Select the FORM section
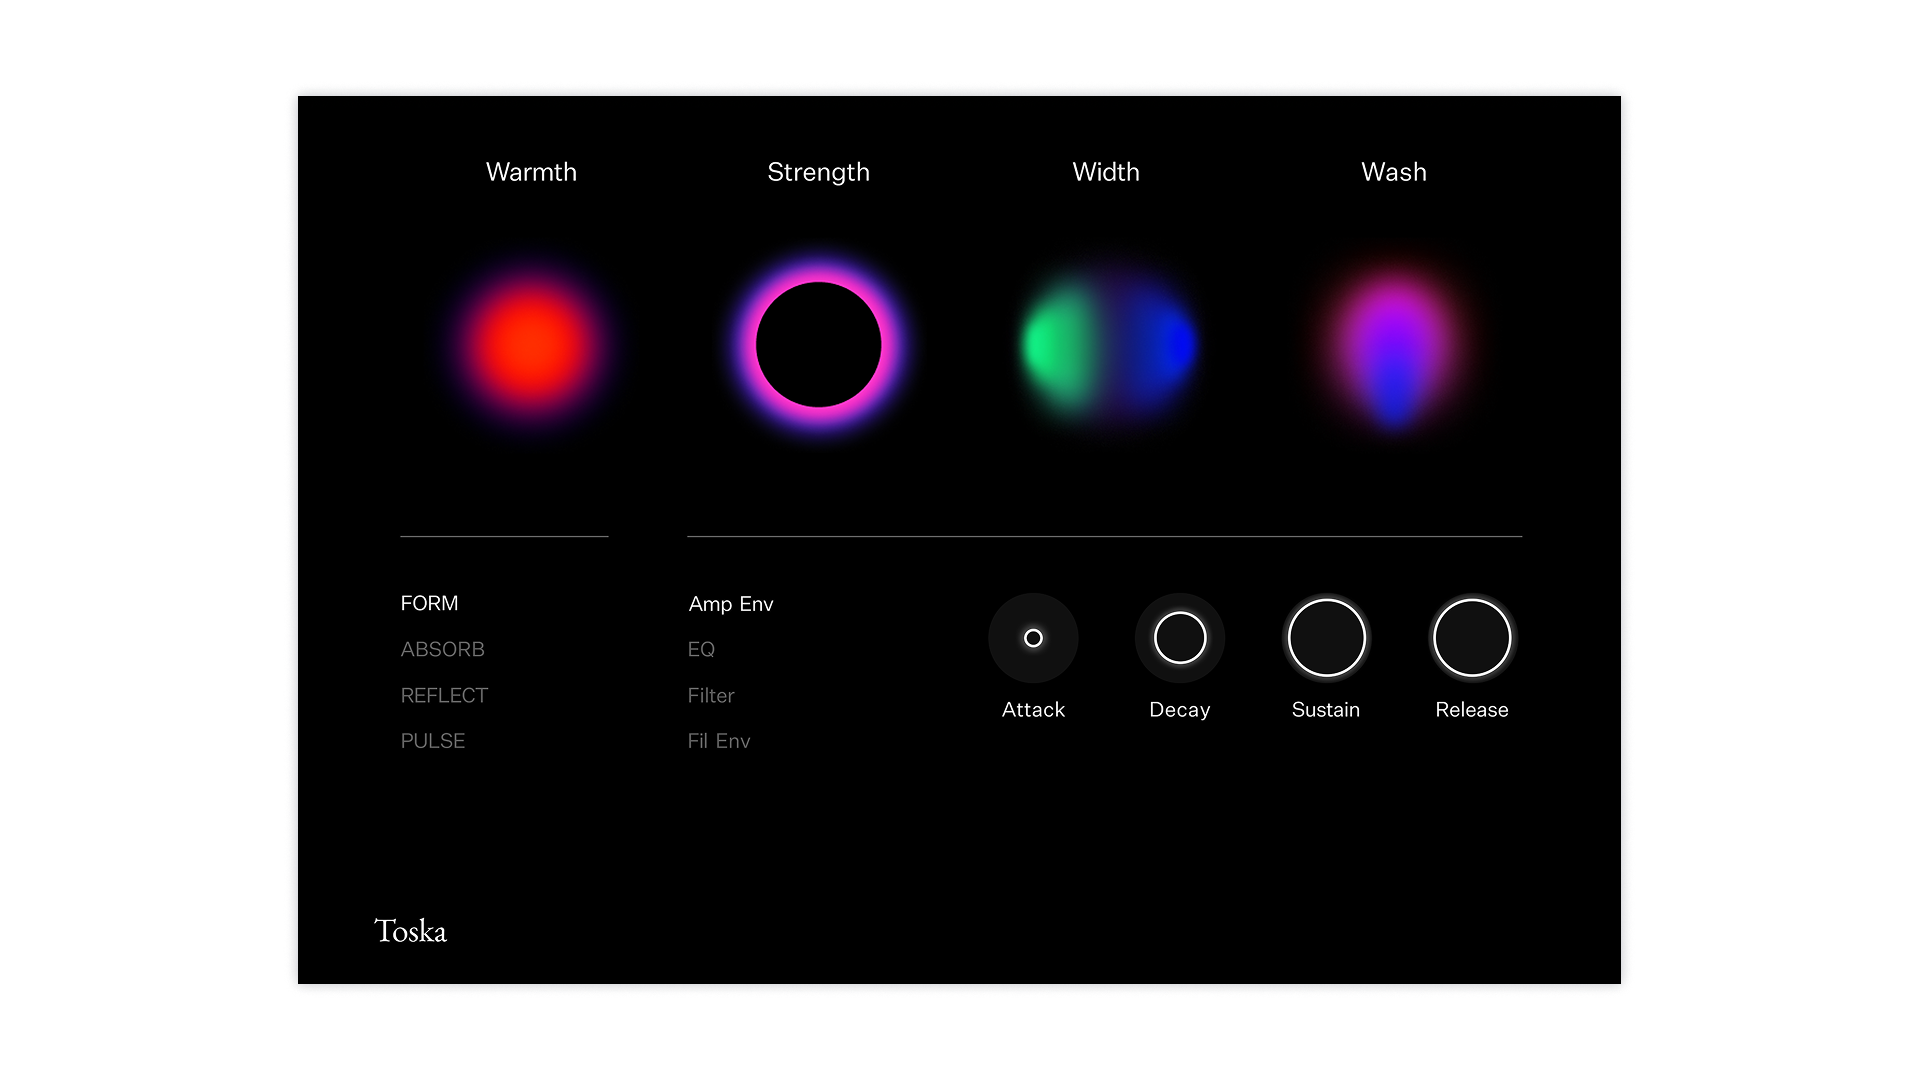The width and height of the screenshot is (1920, 1080). (429, 603)
